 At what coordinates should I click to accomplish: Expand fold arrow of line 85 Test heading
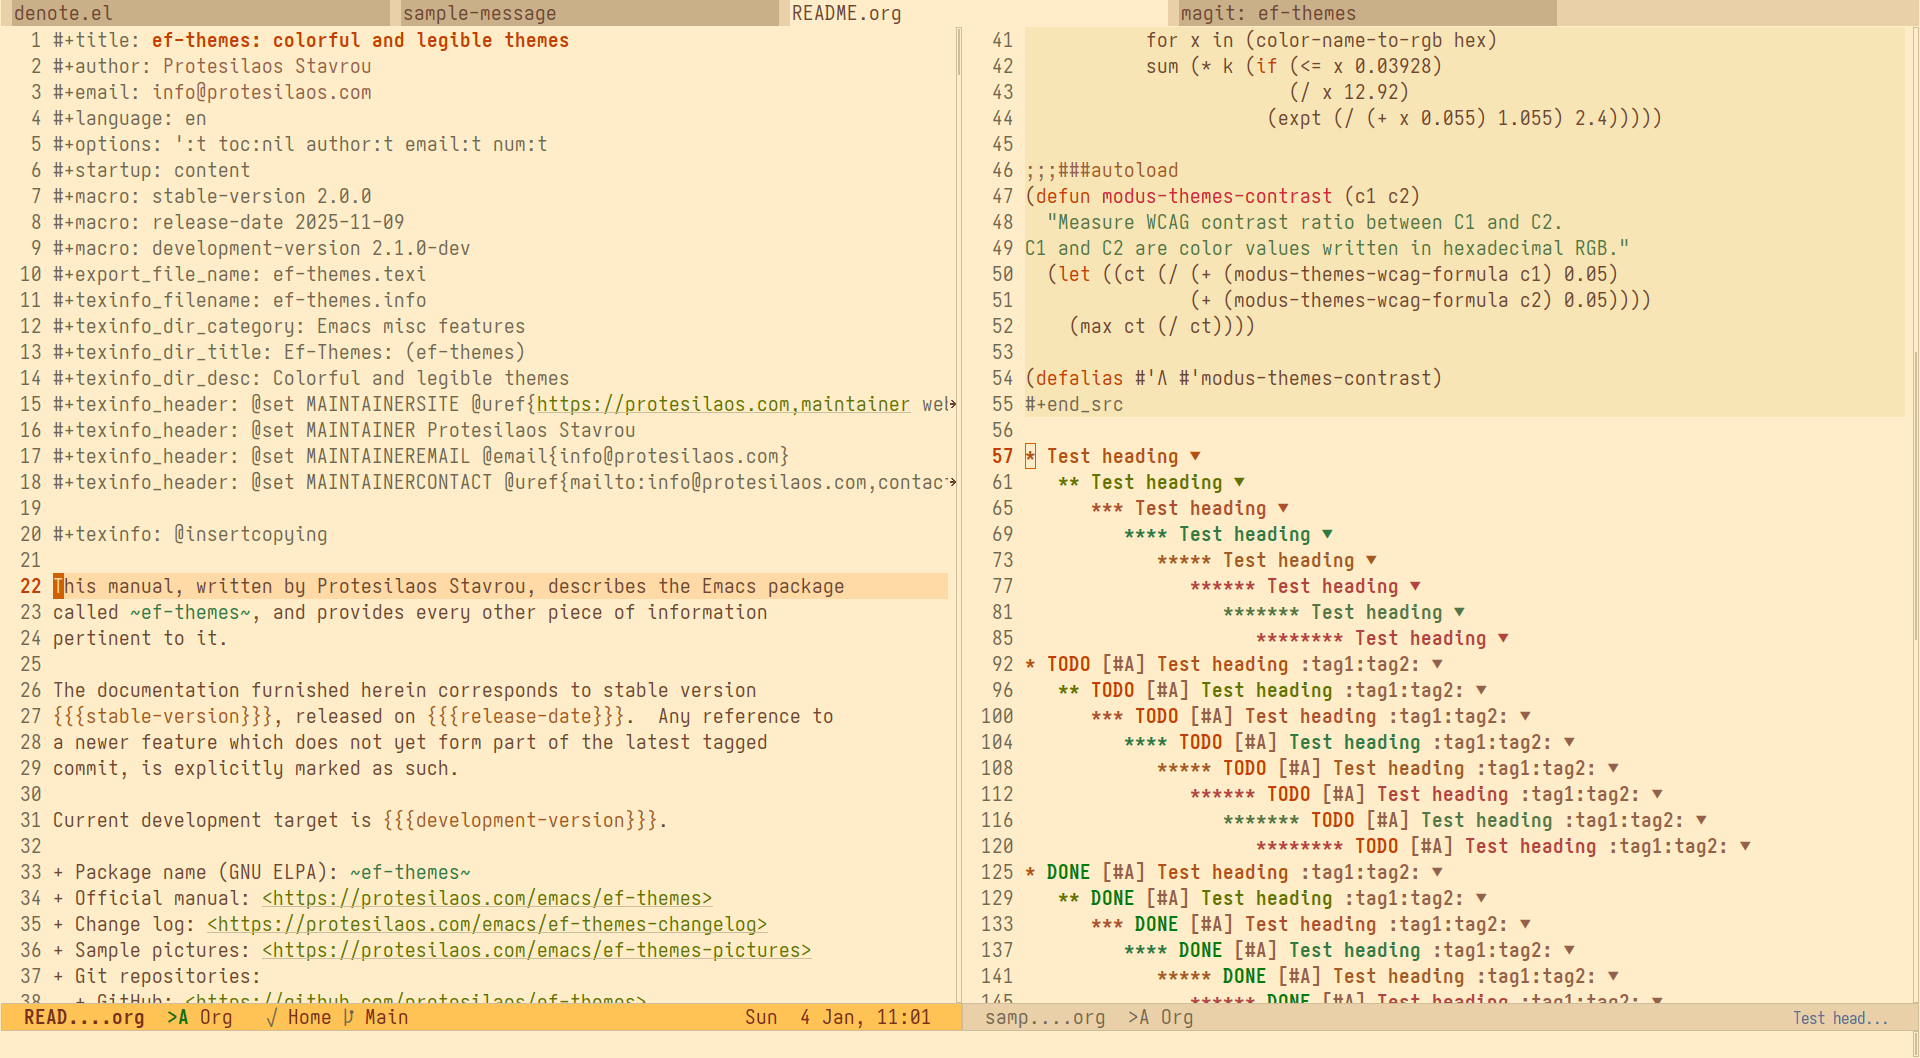tap(1503, 638)
